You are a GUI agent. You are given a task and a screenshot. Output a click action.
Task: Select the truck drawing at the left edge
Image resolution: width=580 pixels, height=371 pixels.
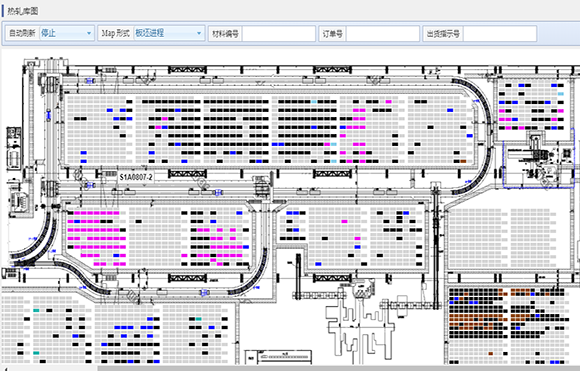coord(14,149)
